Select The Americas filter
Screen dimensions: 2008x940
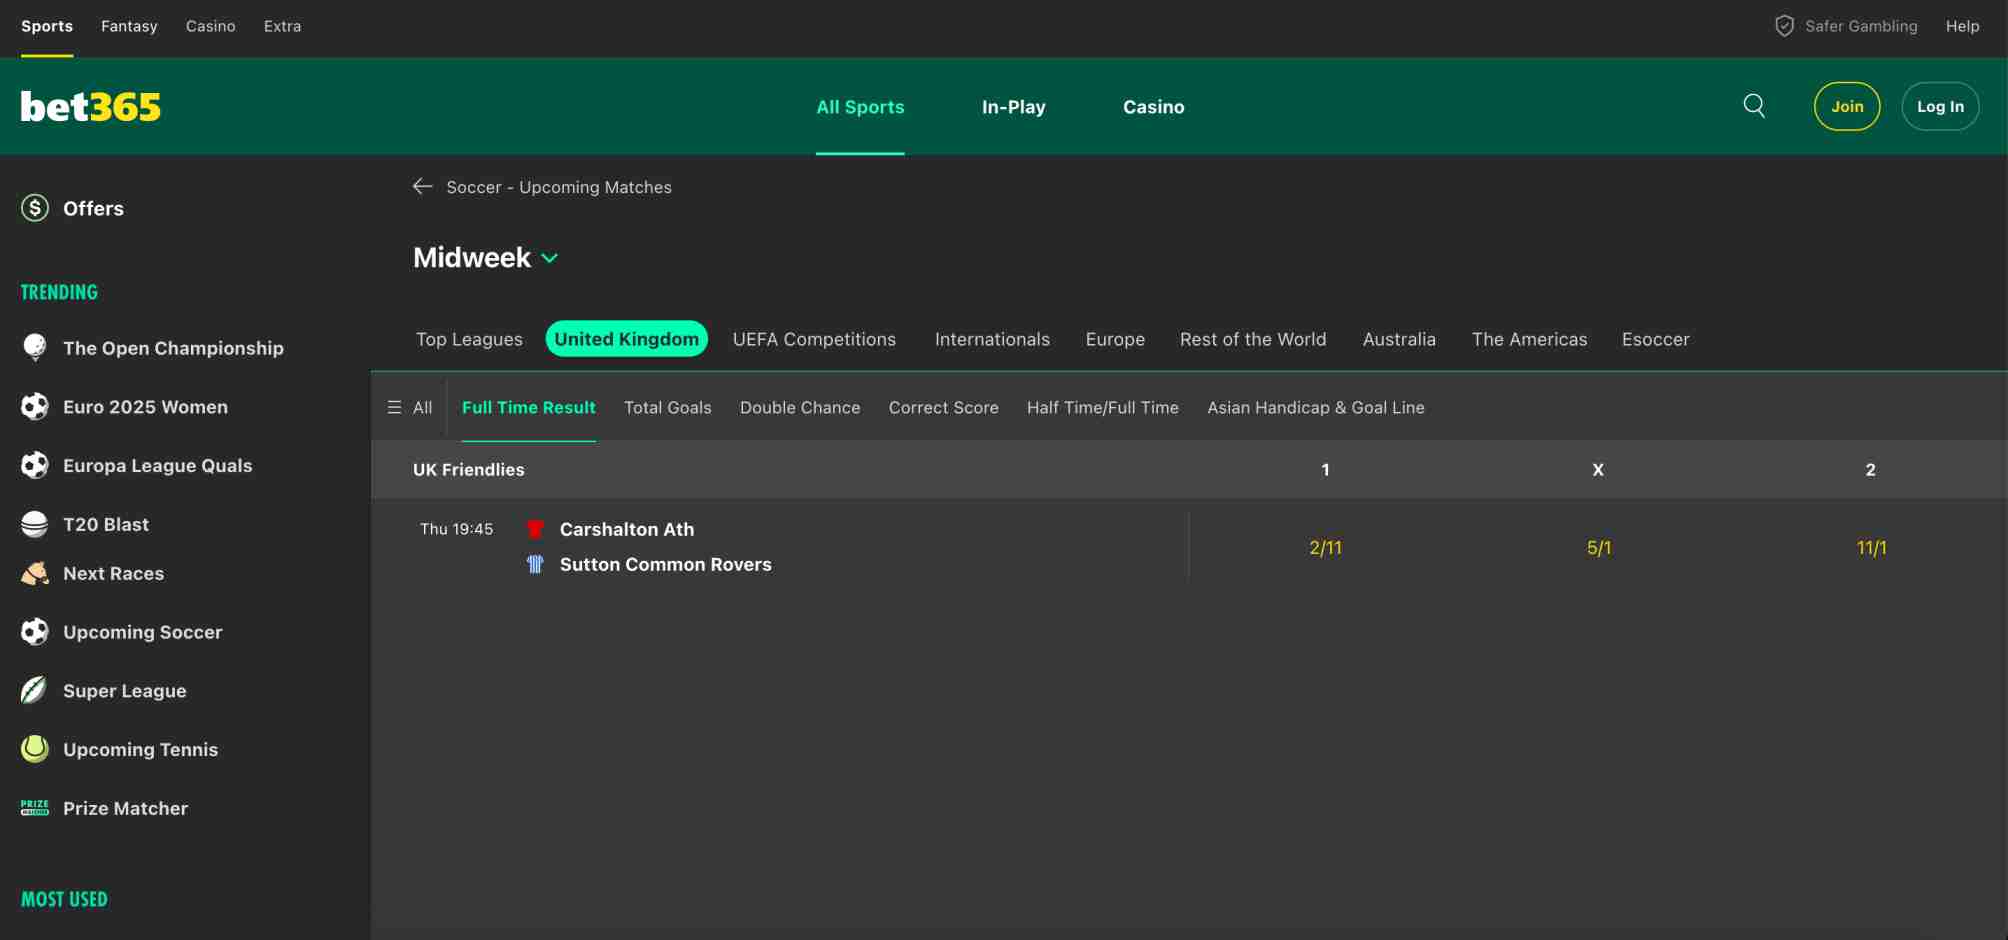click(1529, 339)
